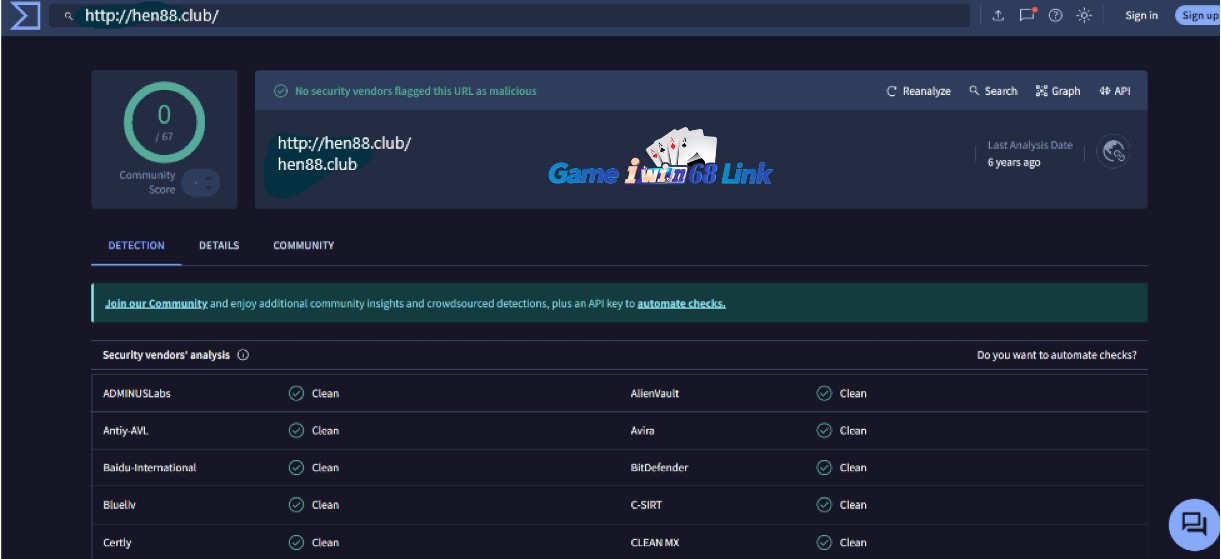Click the clean check icon for Certly
This screenshot has width=1221, height=559.
click(x=296, y=543)
